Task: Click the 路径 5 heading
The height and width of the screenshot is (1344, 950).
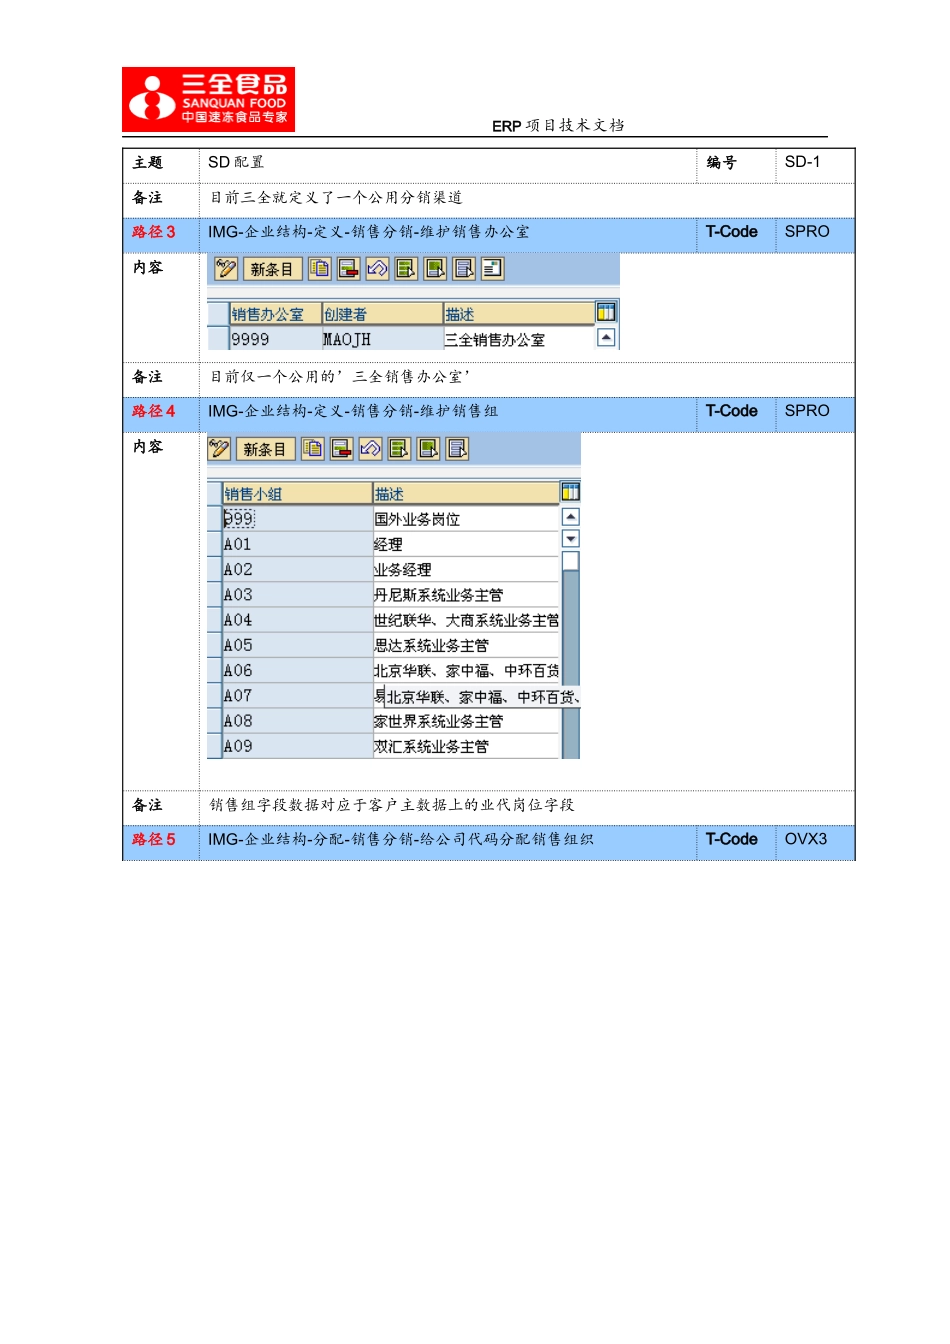Action: point(153,839)
